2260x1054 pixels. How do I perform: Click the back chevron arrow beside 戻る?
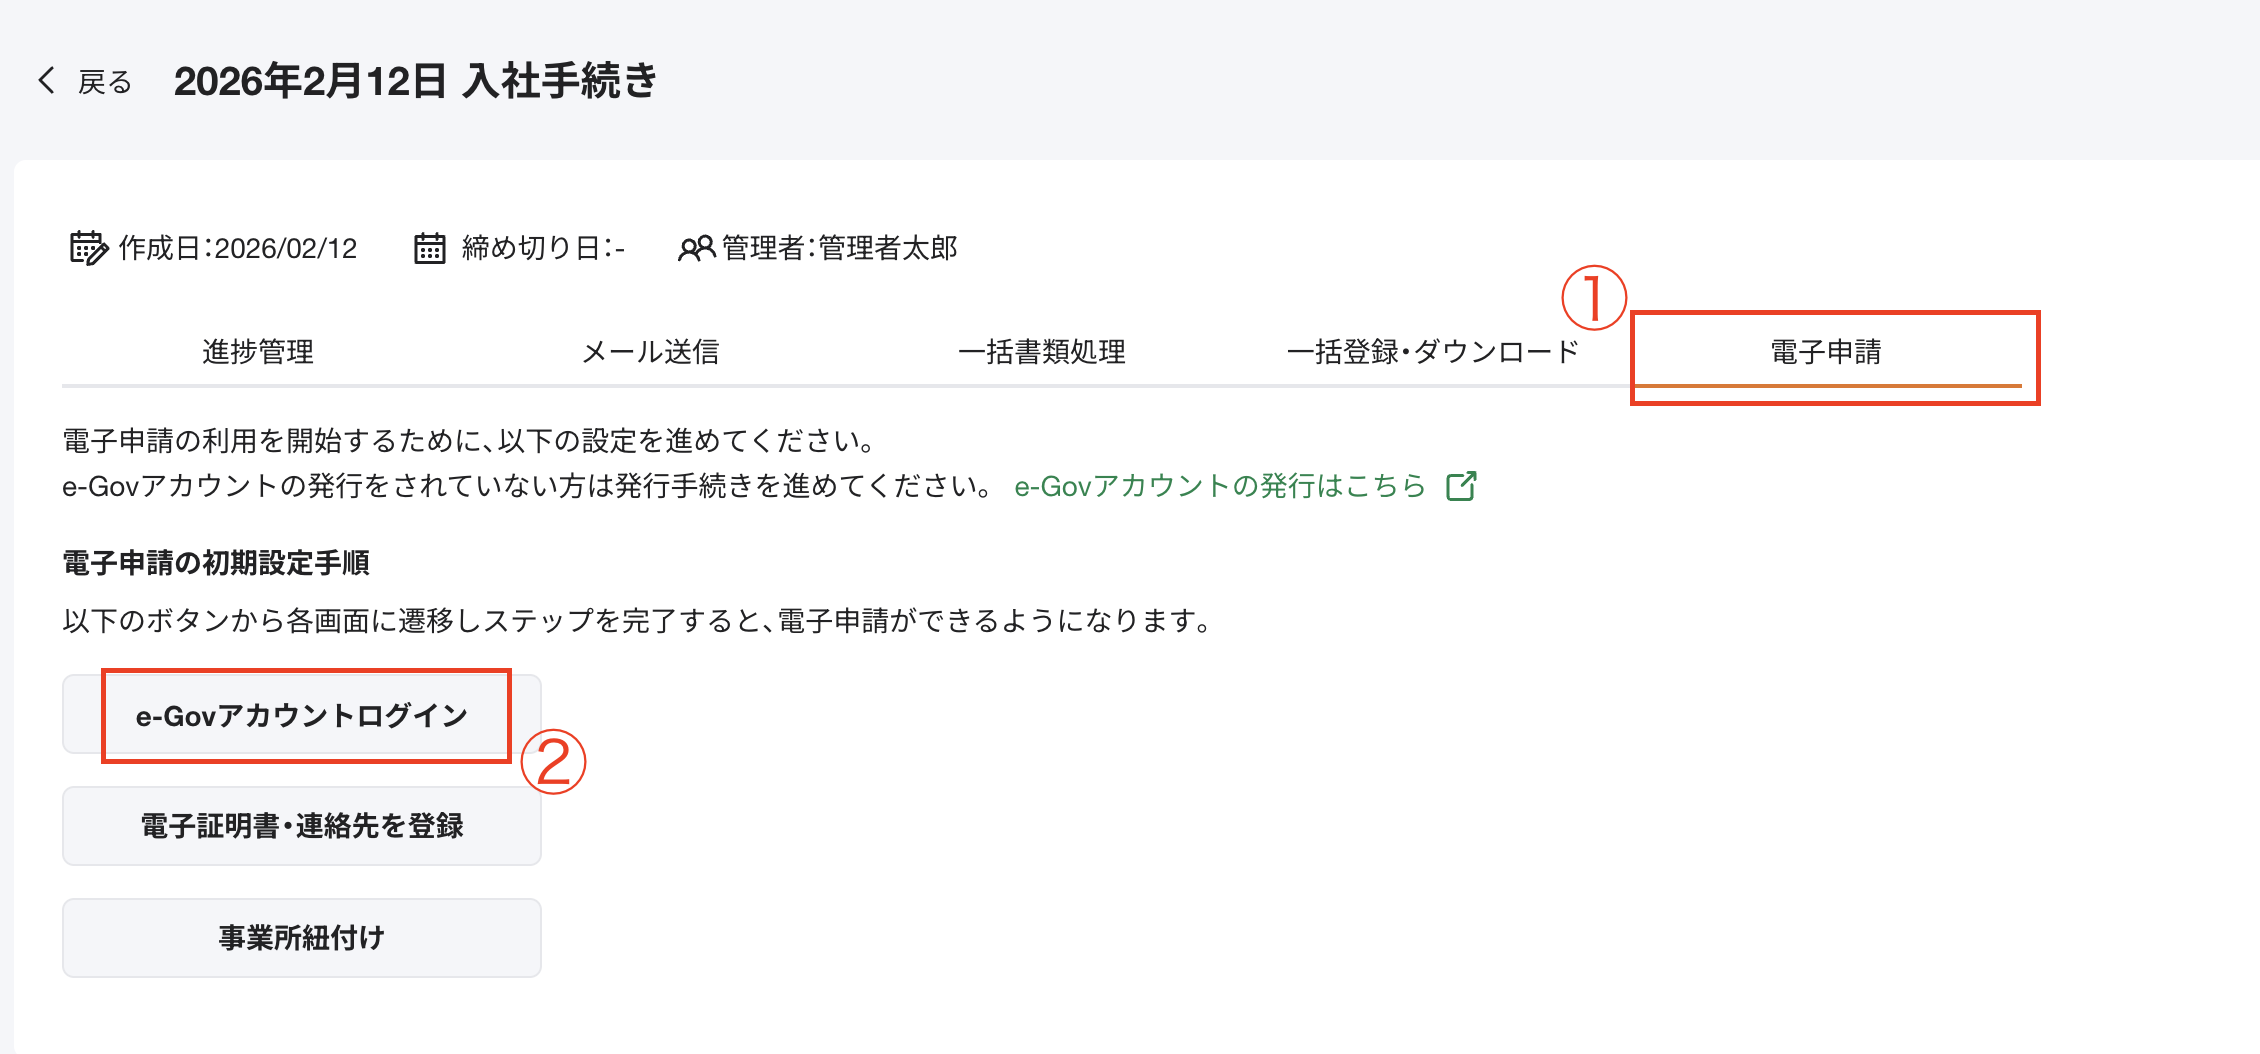(46, 80)
